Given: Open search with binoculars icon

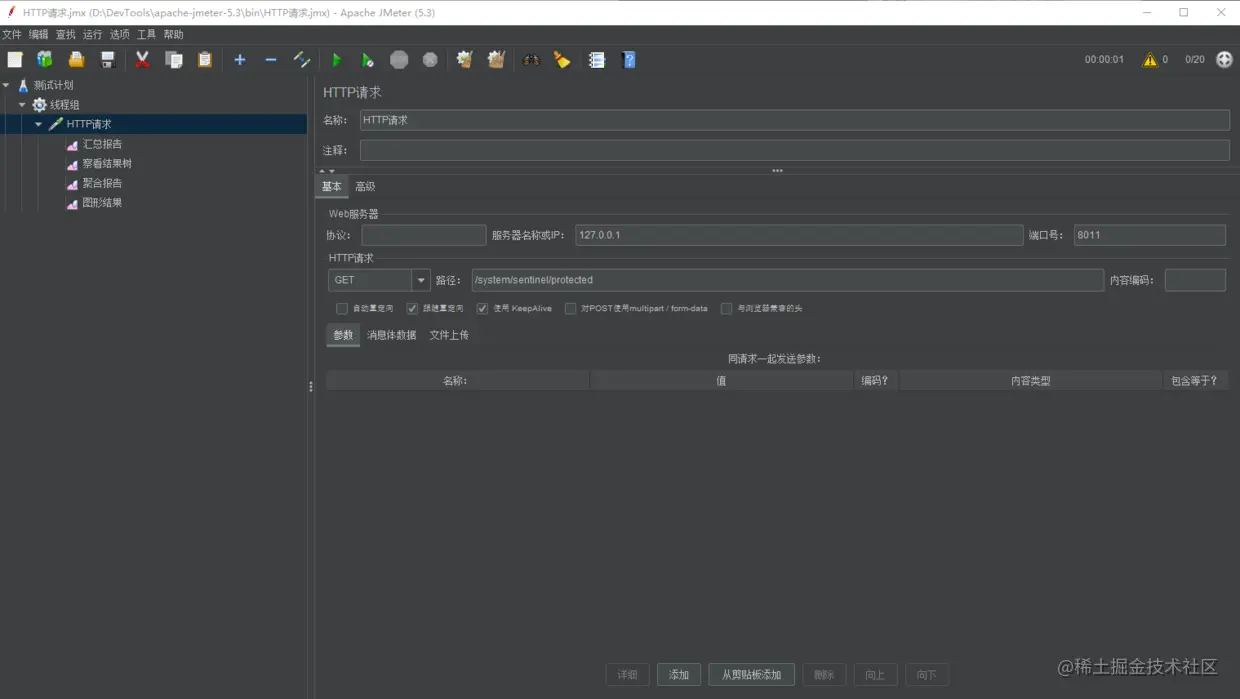Looking at the screenshot, I should [531, 60].
